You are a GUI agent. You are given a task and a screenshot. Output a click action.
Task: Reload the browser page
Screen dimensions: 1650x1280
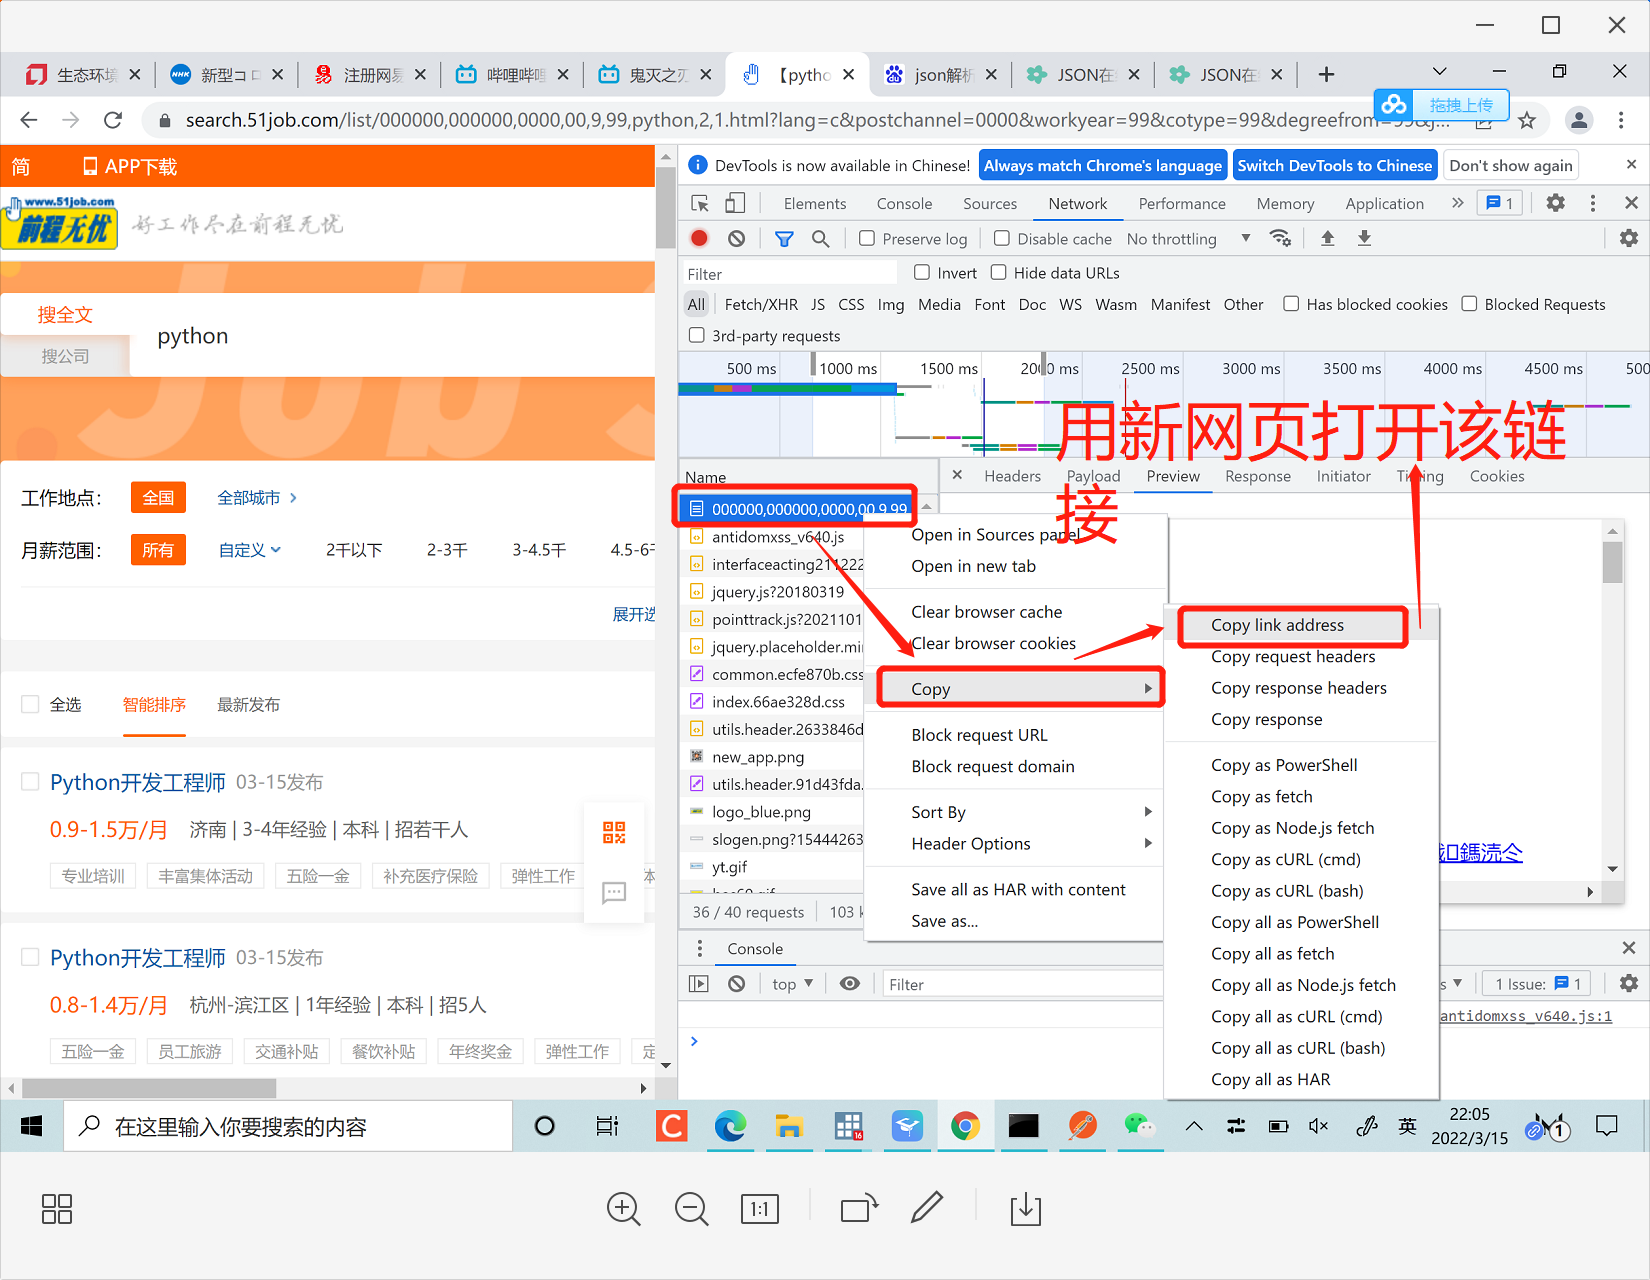coord(113,120)
